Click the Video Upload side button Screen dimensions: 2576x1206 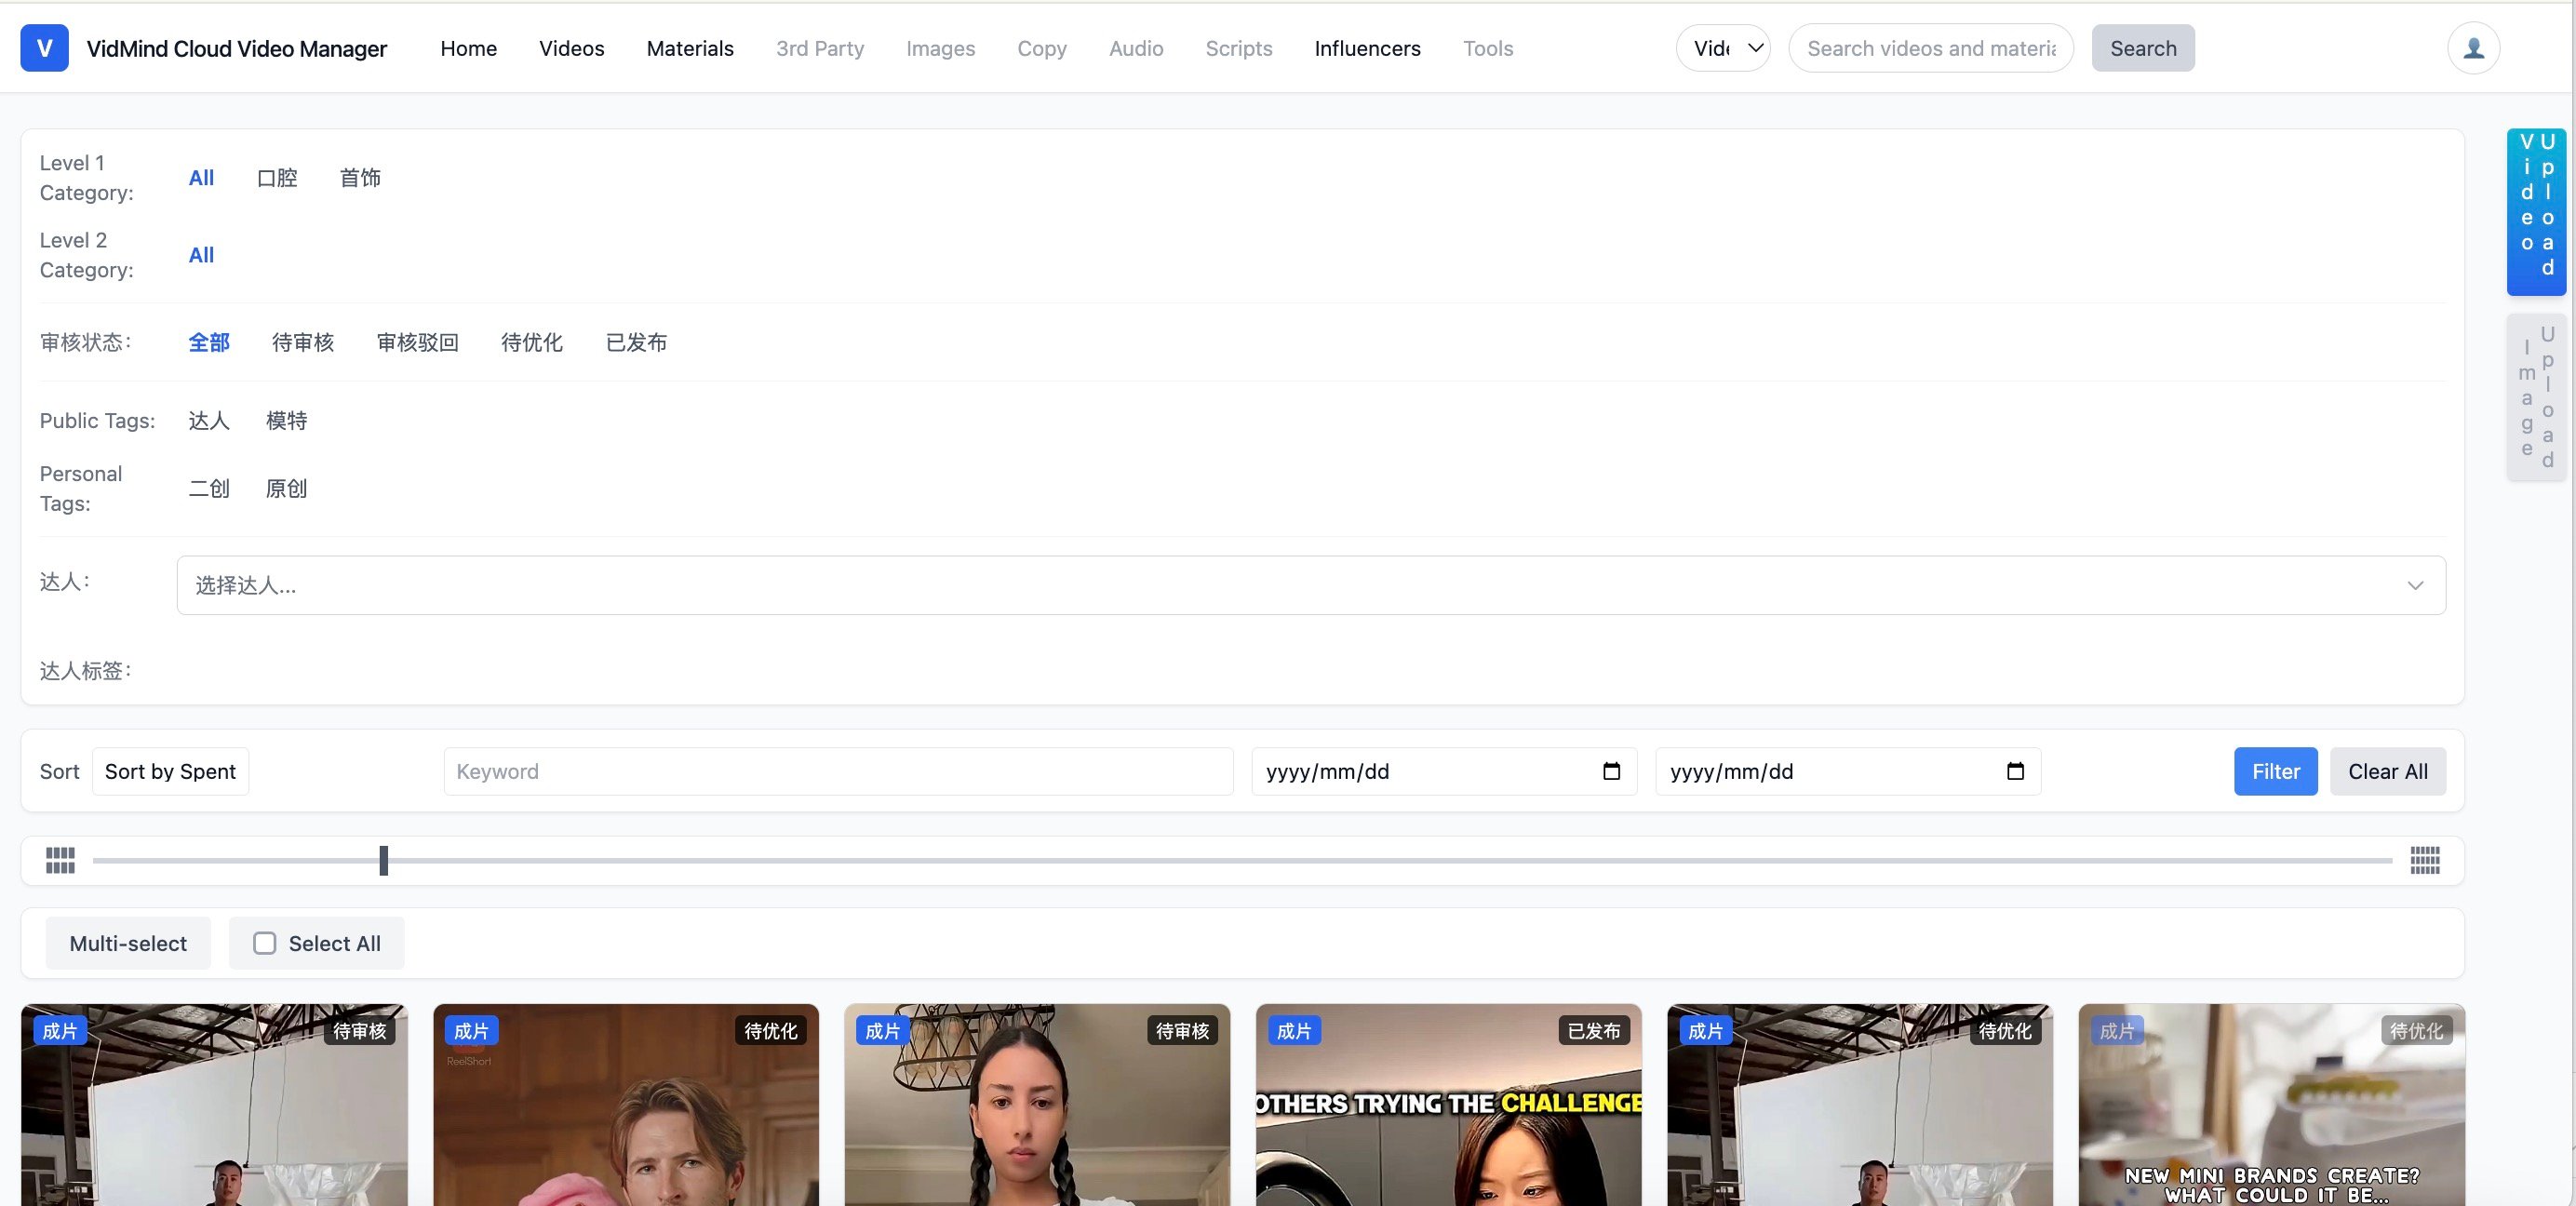[2535, 211]
